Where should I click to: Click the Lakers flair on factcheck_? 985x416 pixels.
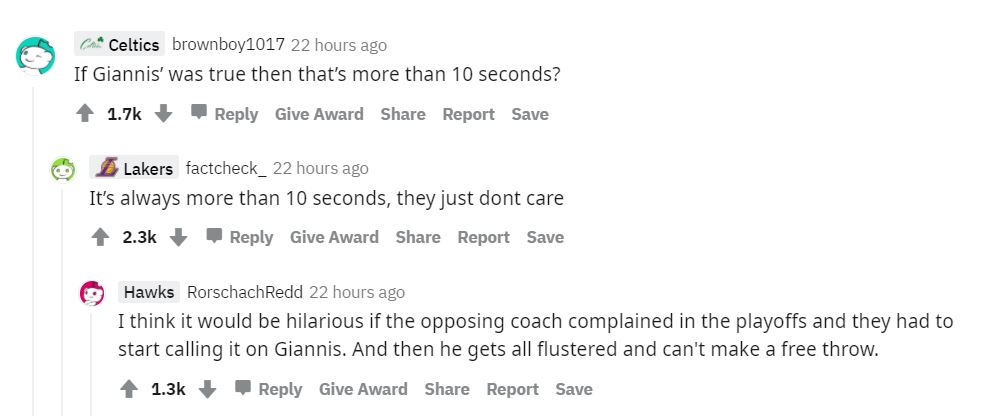134,168
